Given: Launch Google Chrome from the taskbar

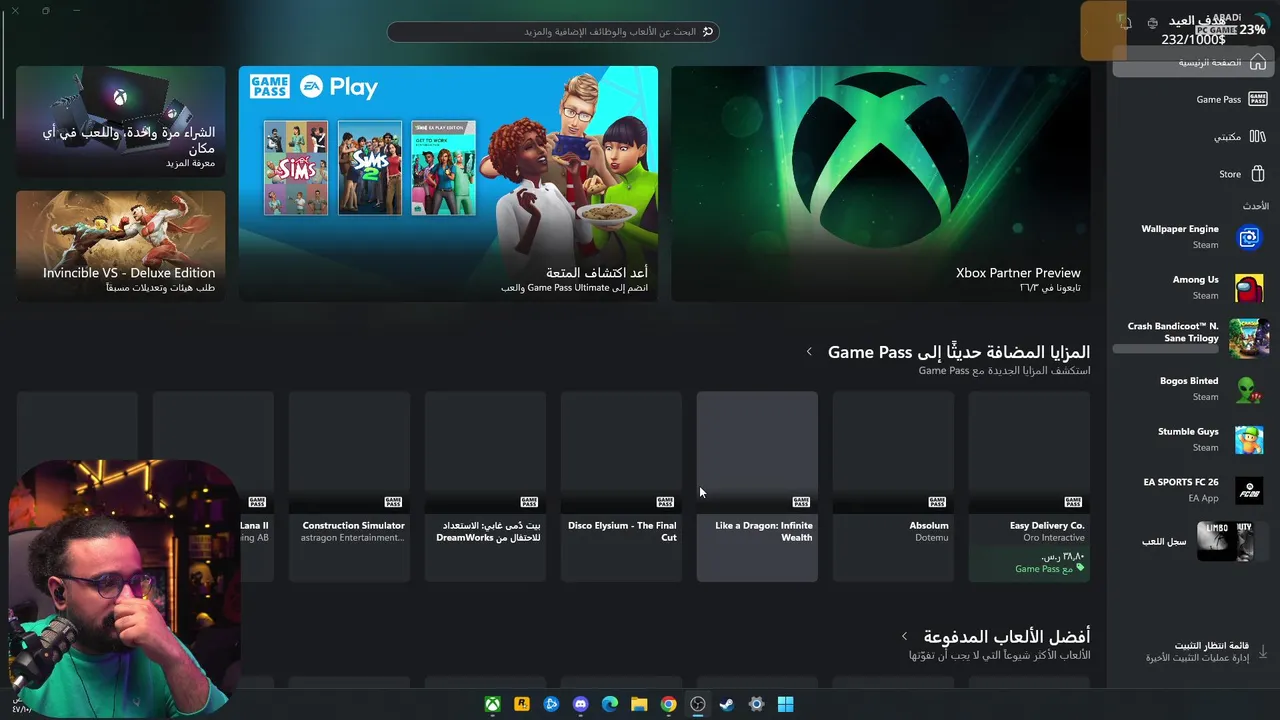Looking at the screenshot, I should coord(668,704).
